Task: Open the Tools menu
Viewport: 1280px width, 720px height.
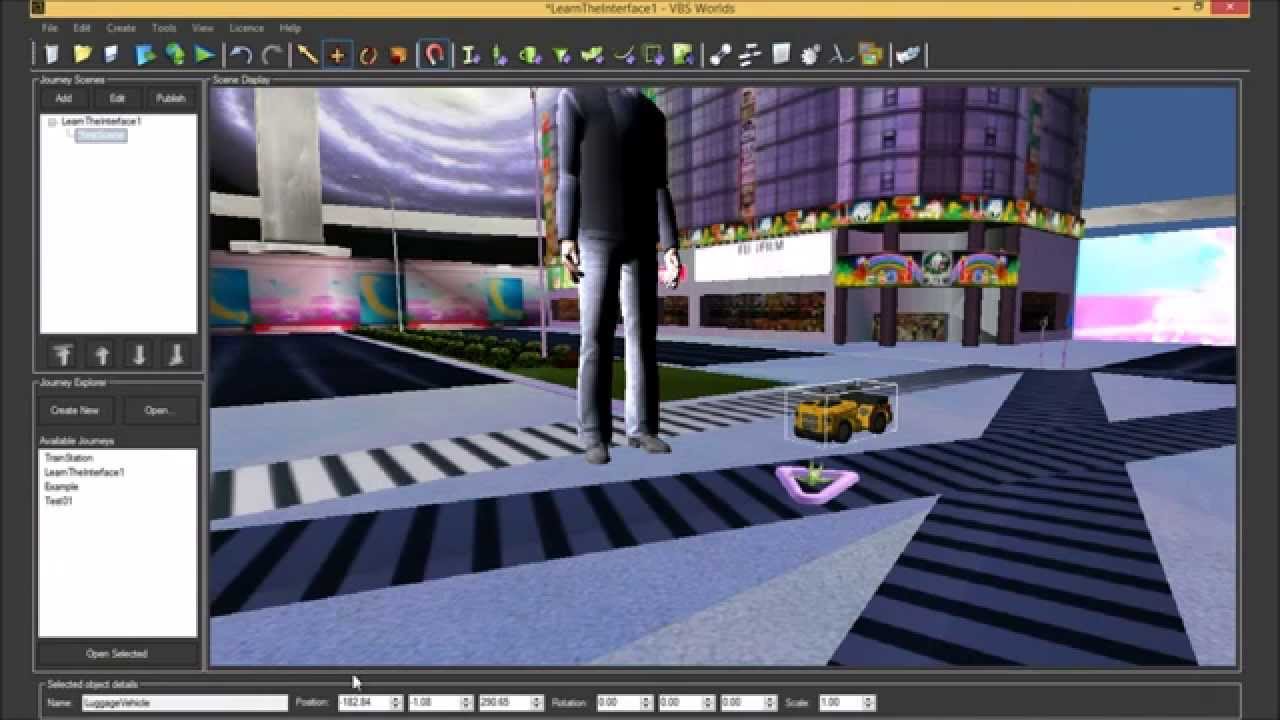Action: point(164,28)
